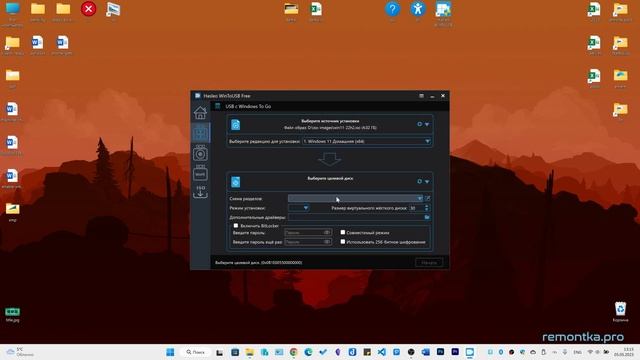This screenshot has height=360, width=640.
Task: Refresh the installation source list
Action: click(x=419, y=124)
